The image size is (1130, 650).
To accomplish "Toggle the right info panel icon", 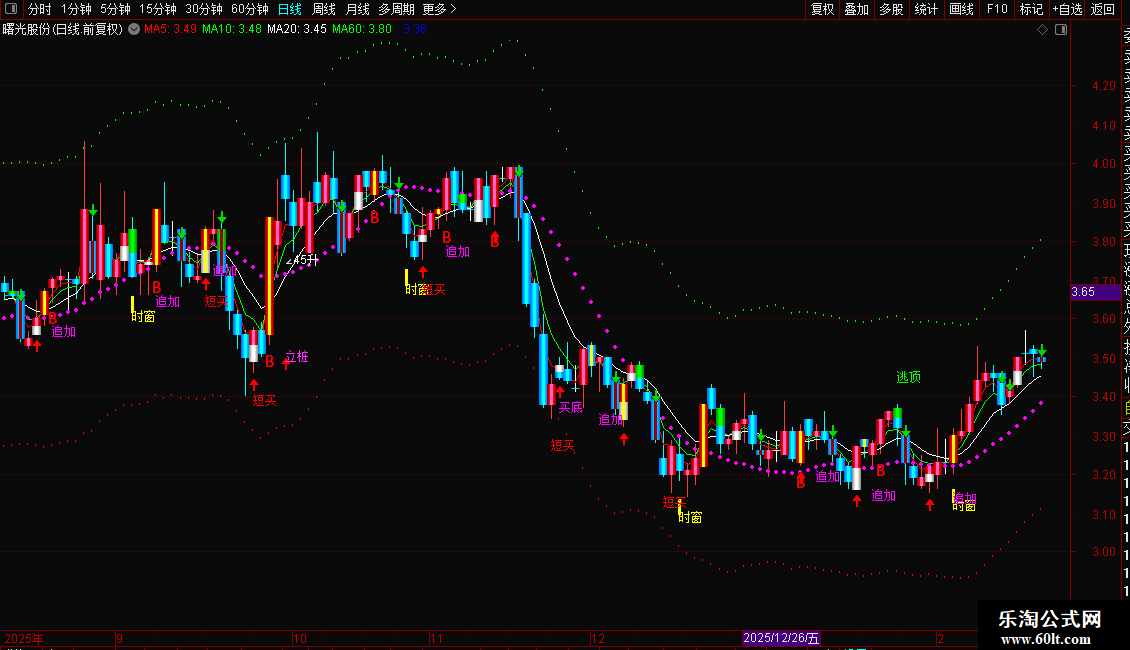I will click(1061, 29).
